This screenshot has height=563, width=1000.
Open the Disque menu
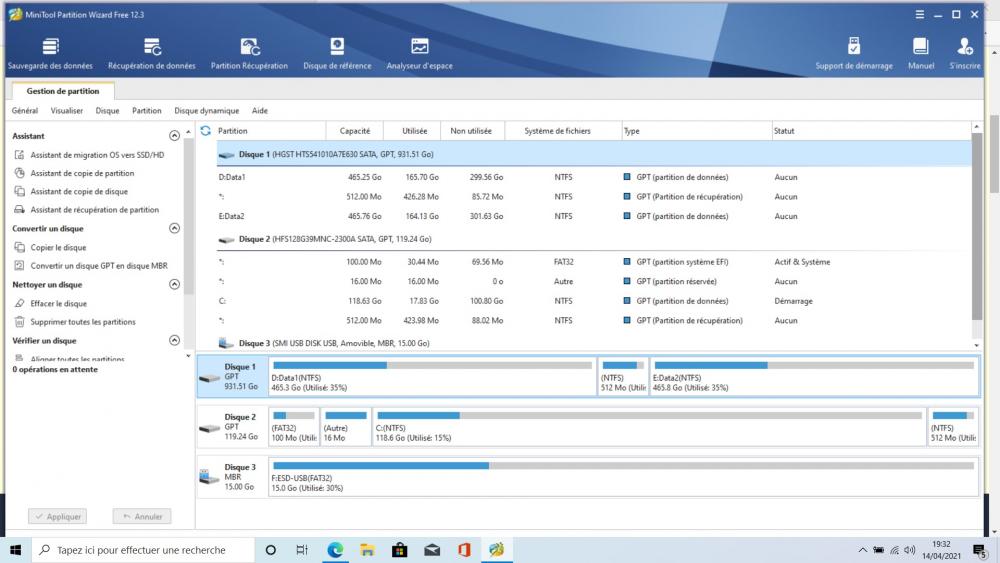pyautogui.click(x=107, y=111)
